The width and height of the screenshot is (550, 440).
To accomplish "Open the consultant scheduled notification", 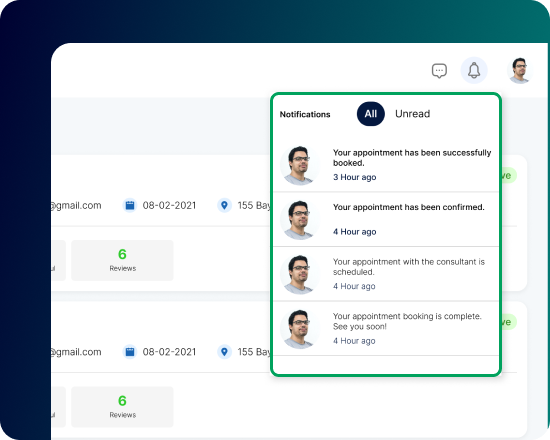I will point(386,274).
